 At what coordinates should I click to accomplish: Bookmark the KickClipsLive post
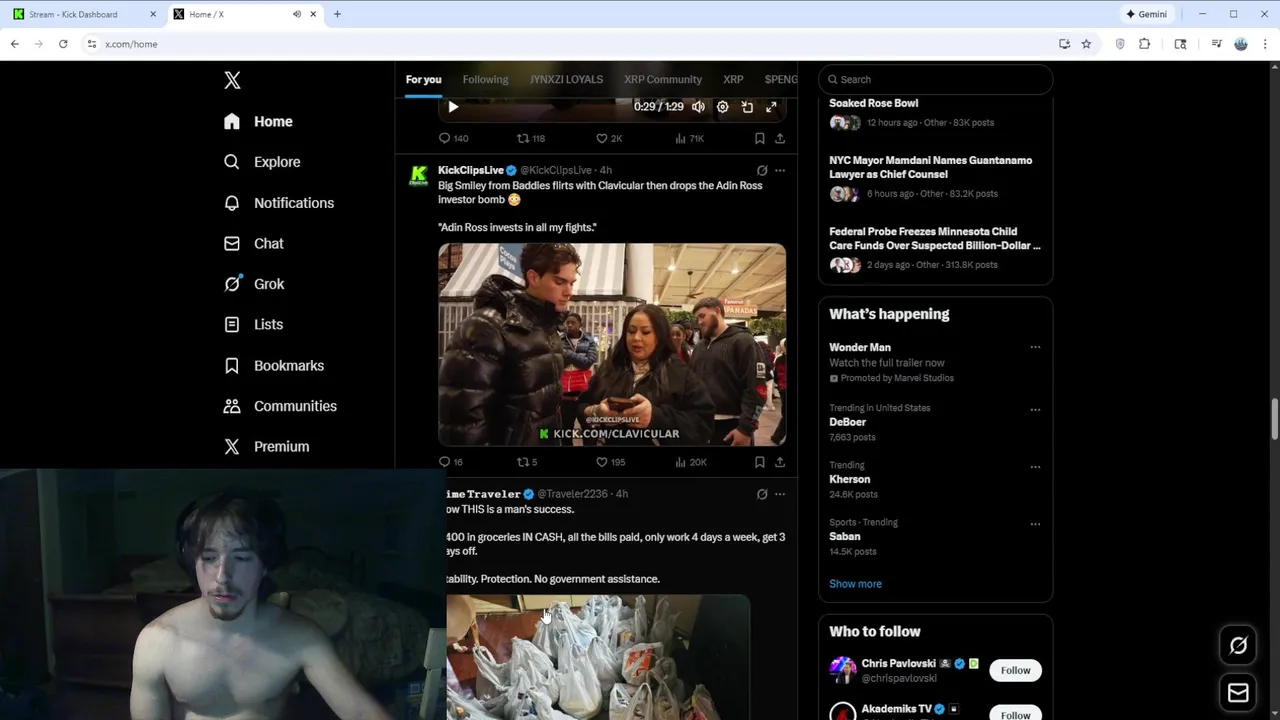pos(760,462)
